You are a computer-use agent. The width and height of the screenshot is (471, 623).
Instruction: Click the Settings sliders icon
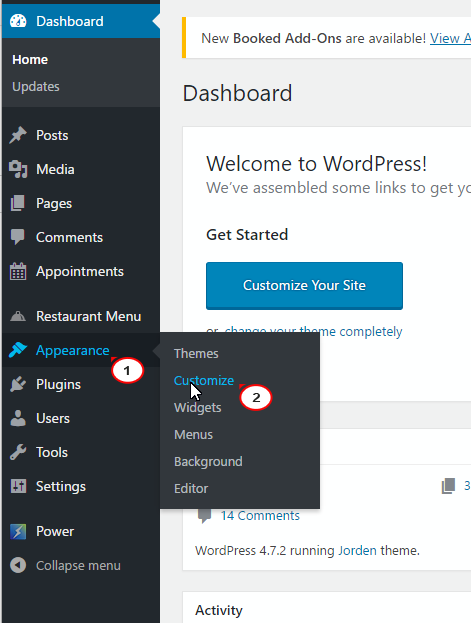(18, 486)
